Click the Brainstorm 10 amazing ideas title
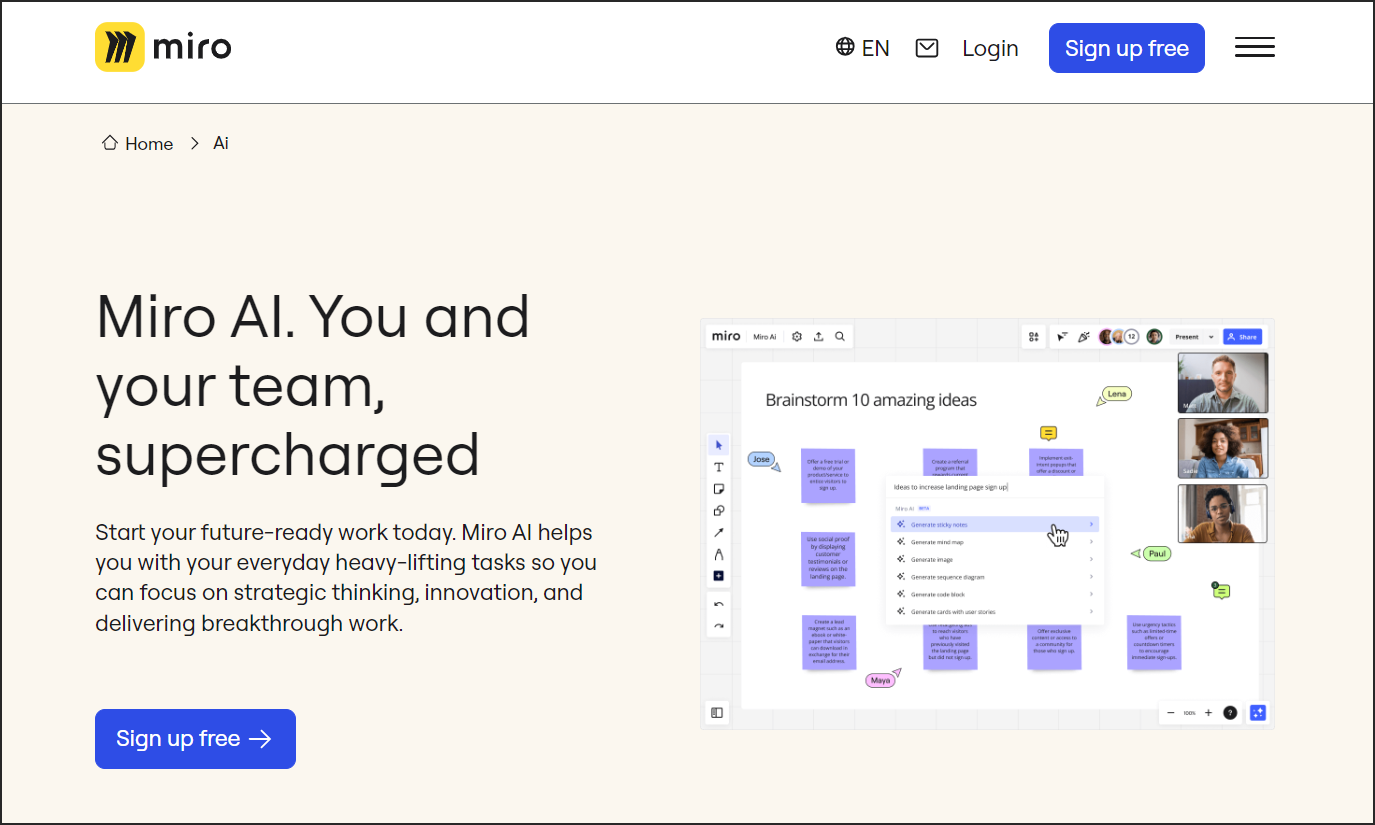This screenshot has height=825, width=1375. (871, 400)
